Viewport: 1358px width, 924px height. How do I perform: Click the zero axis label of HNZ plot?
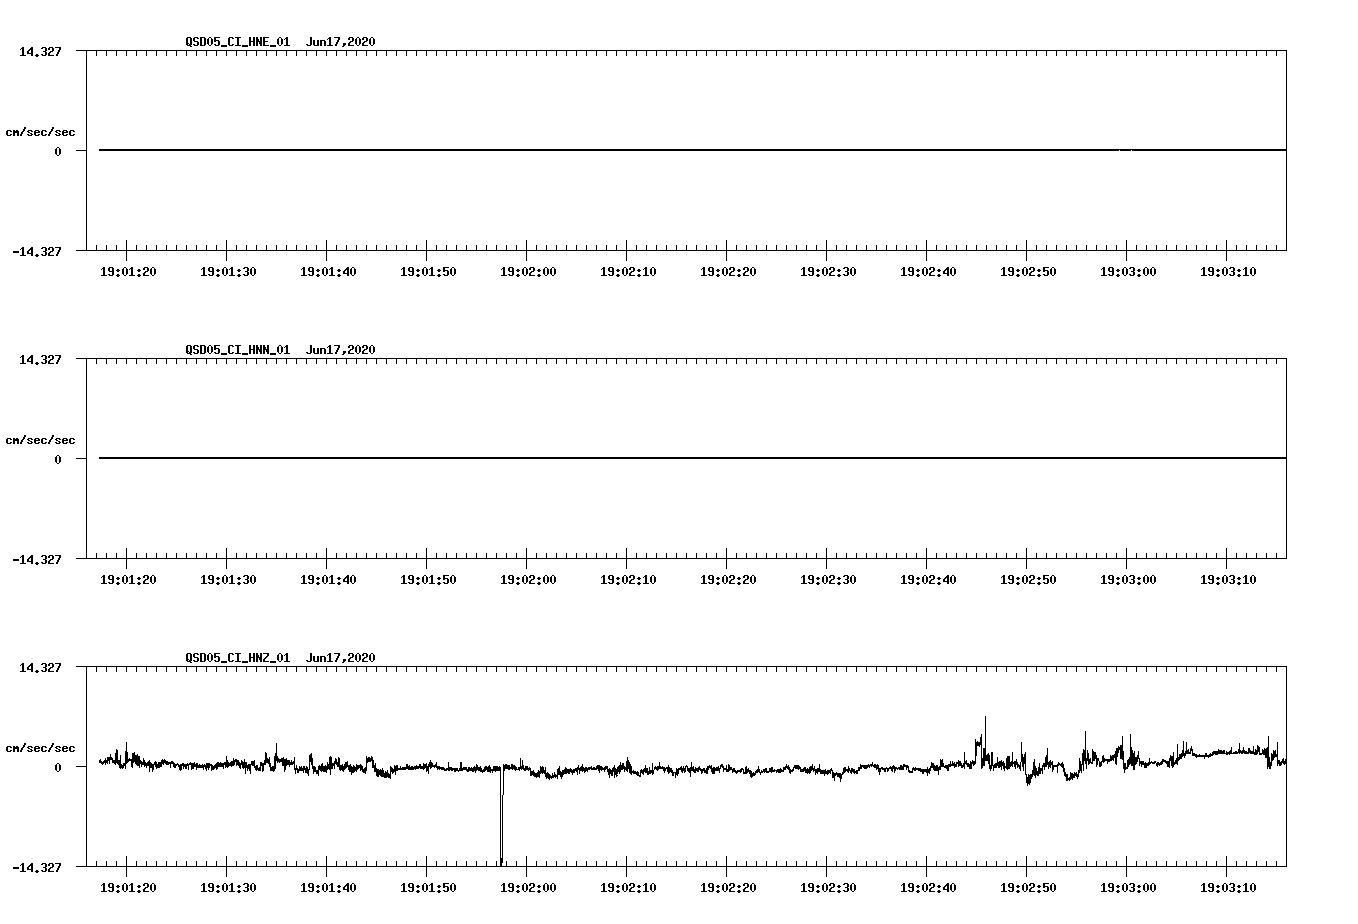(58, 767)
